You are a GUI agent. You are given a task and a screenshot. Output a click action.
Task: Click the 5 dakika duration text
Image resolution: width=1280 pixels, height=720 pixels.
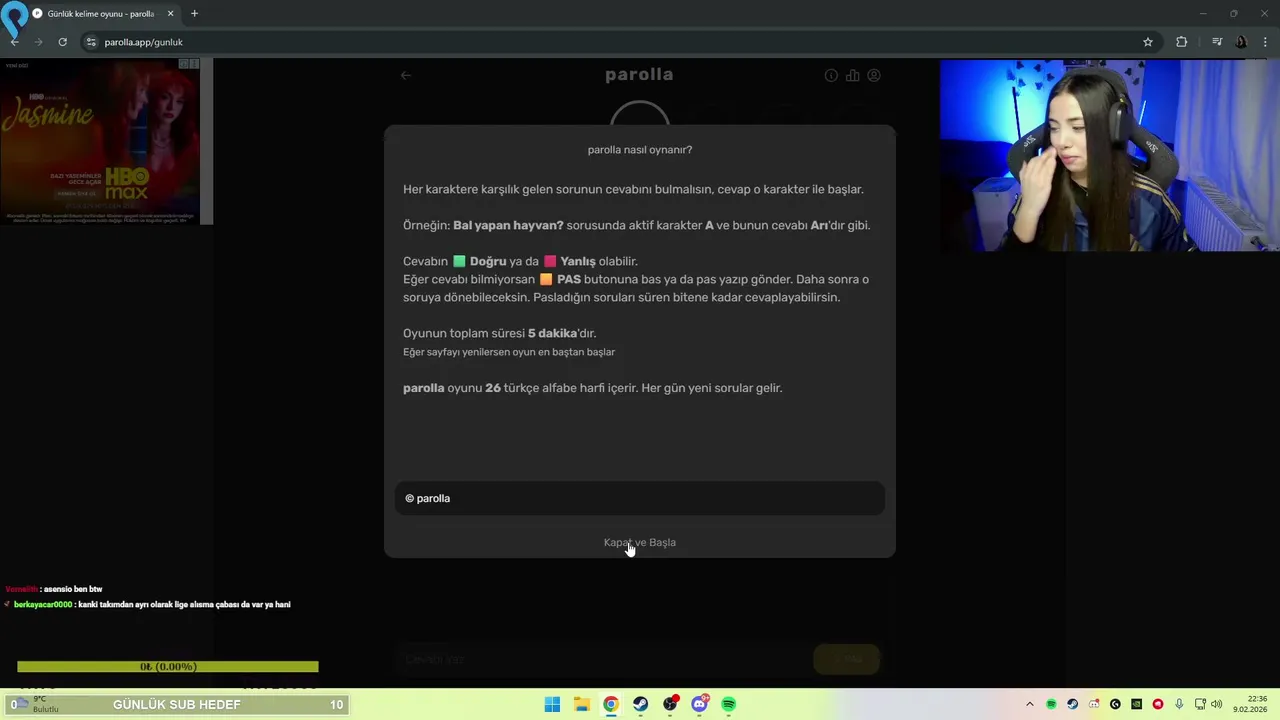[x=552, y=333]
